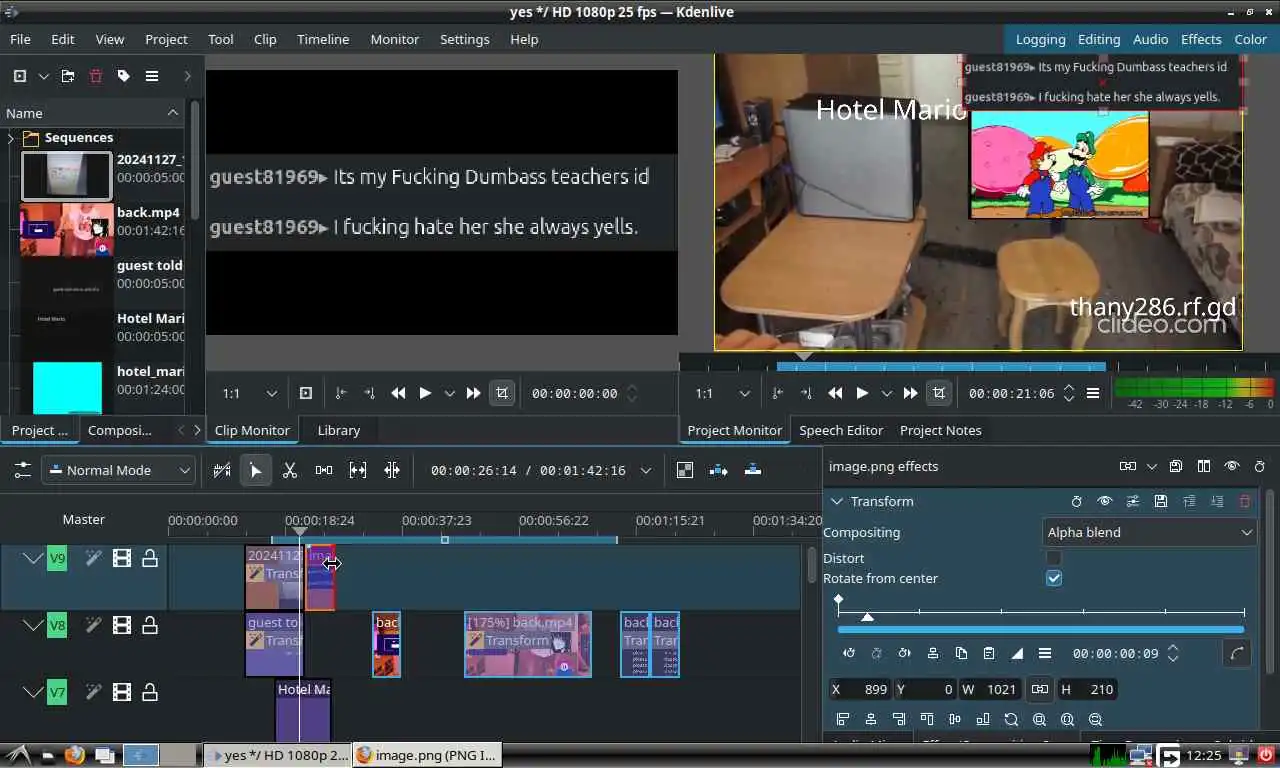
Task: Click overwrite clip zone in timeline icon
Action: (753, 470)
